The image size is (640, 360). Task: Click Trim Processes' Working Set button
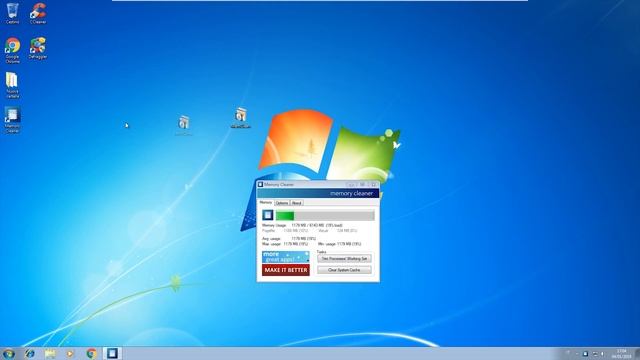click(344, 259)
